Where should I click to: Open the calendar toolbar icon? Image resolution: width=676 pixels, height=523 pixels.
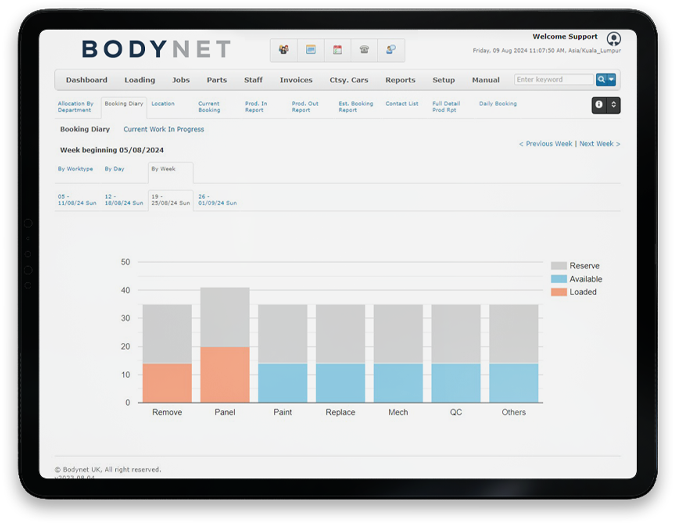point(337,50)
